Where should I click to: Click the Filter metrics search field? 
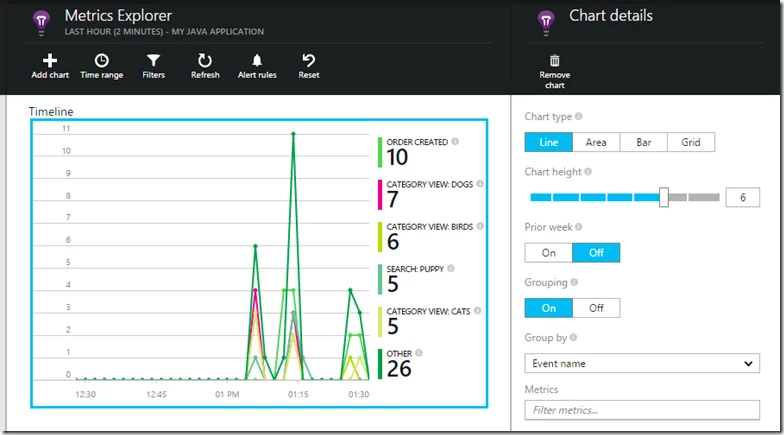642,409
